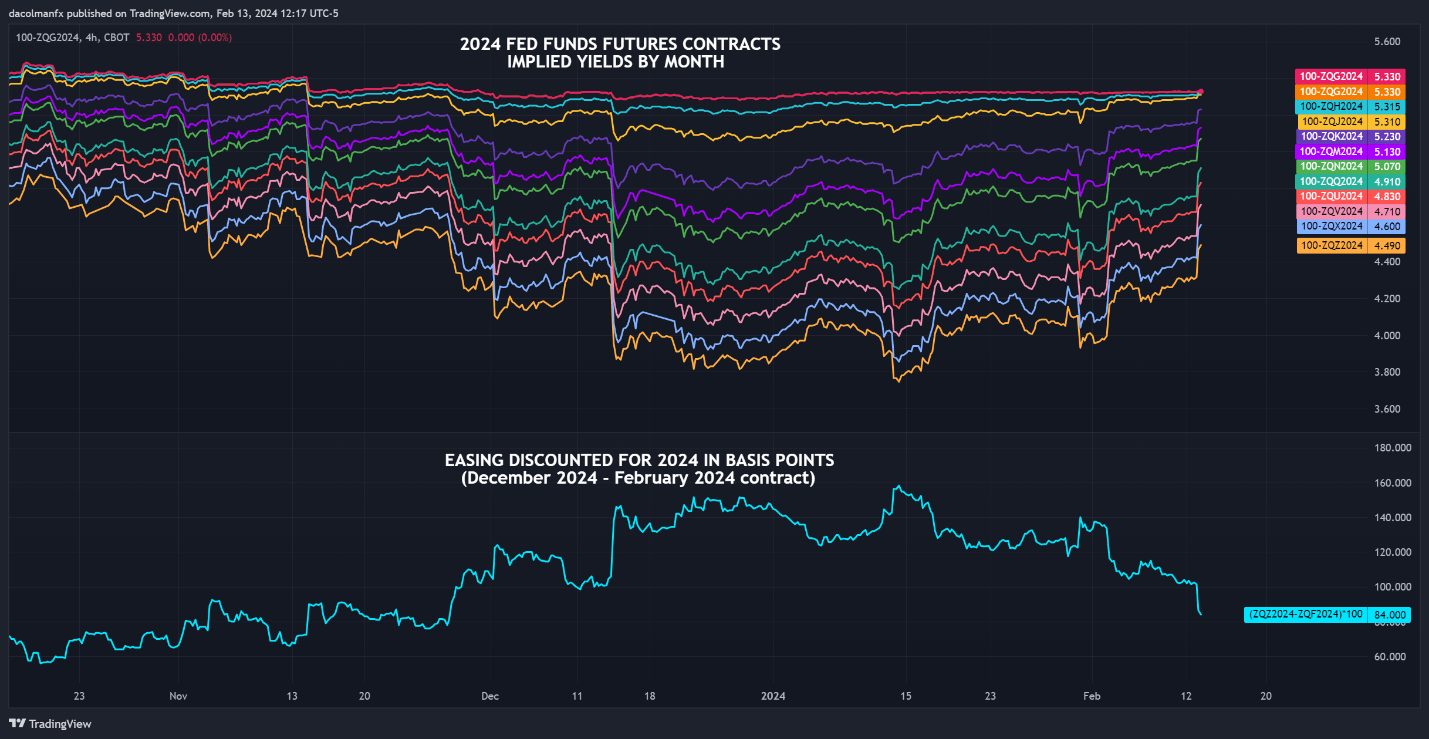This screenshot has width=1429, height=739.
Task: Select the 100-ZQZ2024 4.490 label
Action: pos(1350,245)
